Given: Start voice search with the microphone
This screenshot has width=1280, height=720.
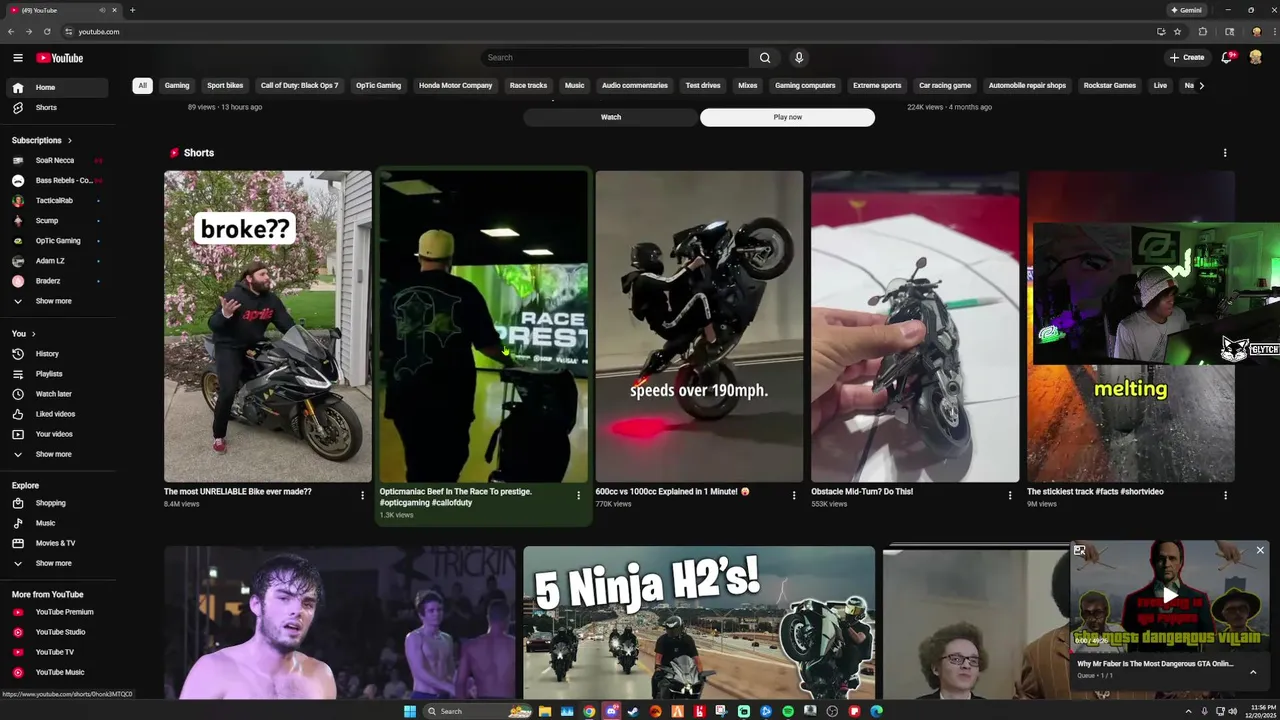Looking at the screenshot, I should tap(798, 58).
